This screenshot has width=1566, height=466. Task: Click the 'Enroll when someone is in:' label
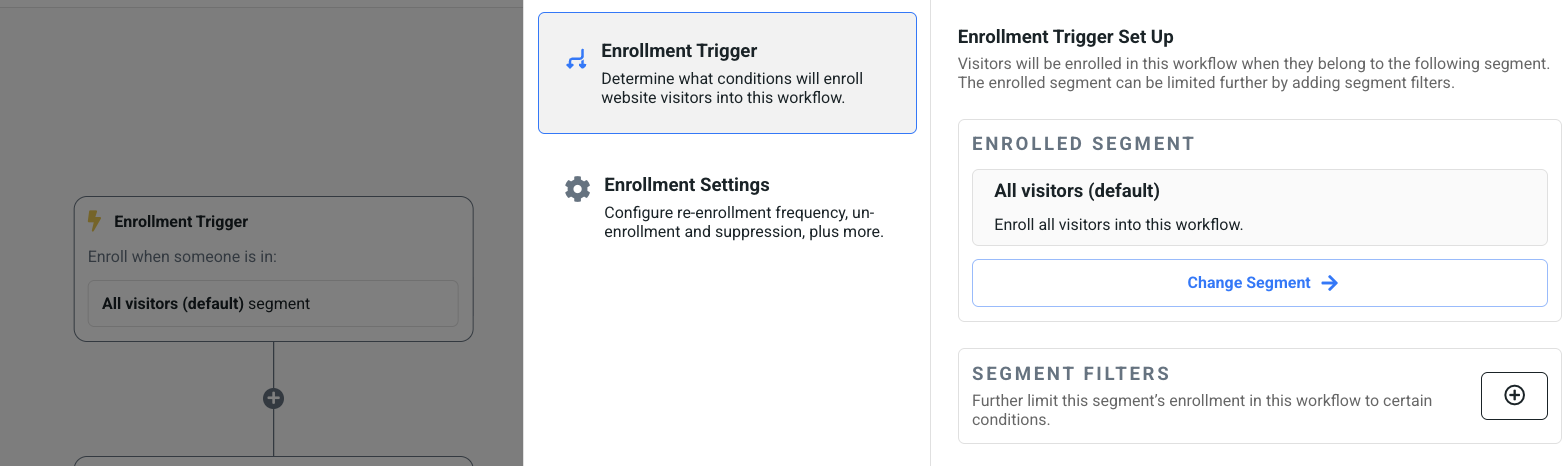click(183, 257)
